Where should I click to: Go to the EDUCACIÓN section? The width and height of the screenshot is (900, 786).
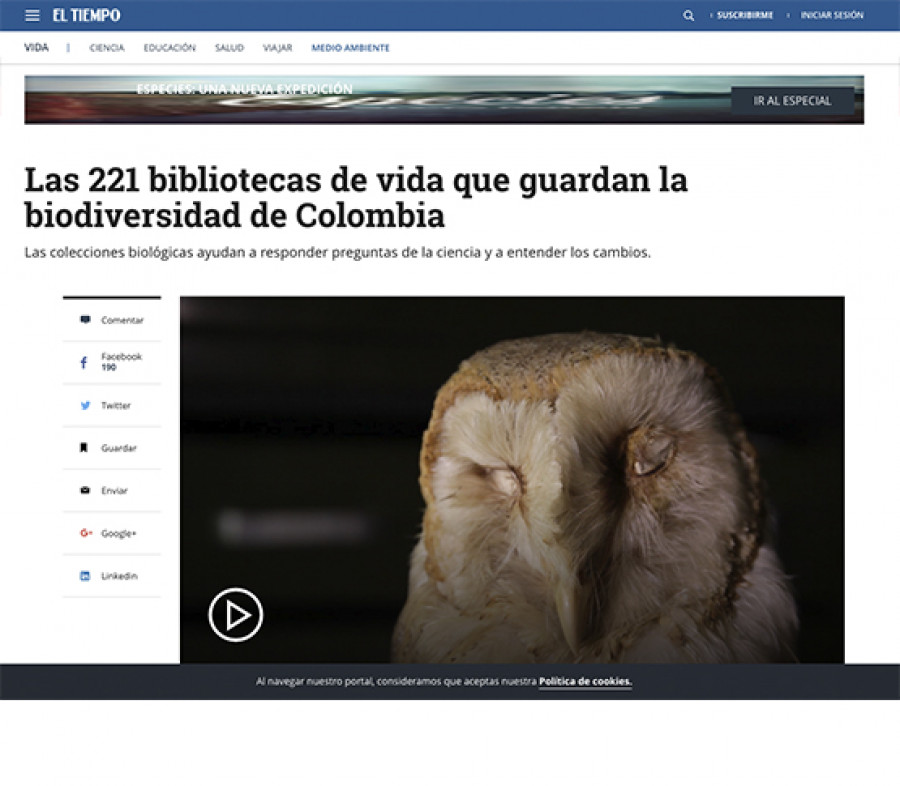pyautogui.click(x=169, y=48)
